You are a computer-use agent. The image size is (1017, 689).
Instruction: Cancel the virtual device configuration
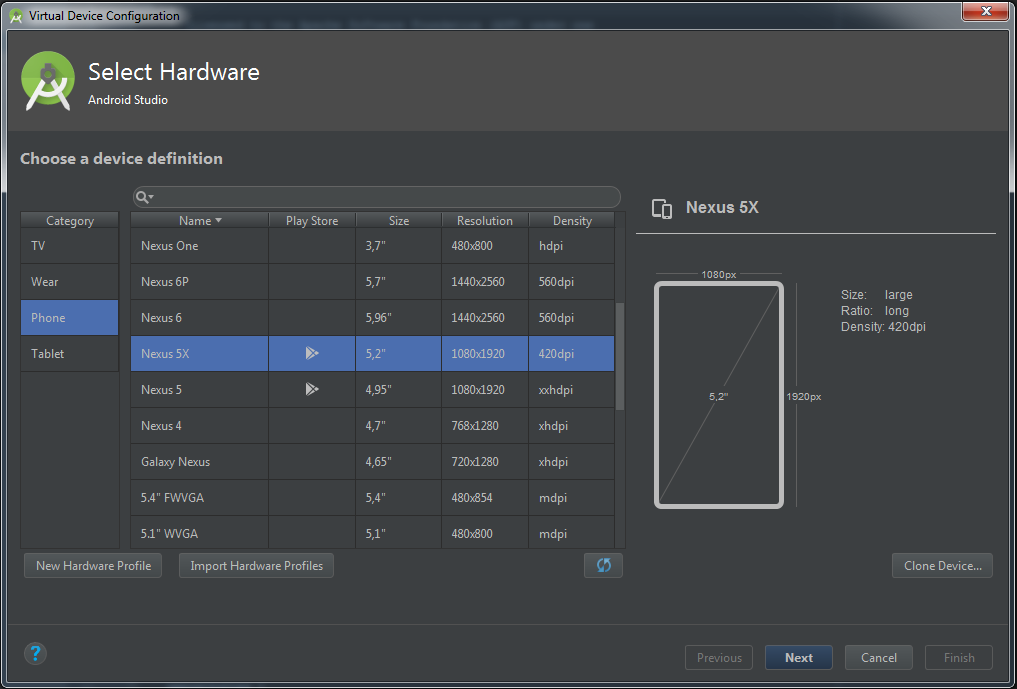tap(879, 657)
